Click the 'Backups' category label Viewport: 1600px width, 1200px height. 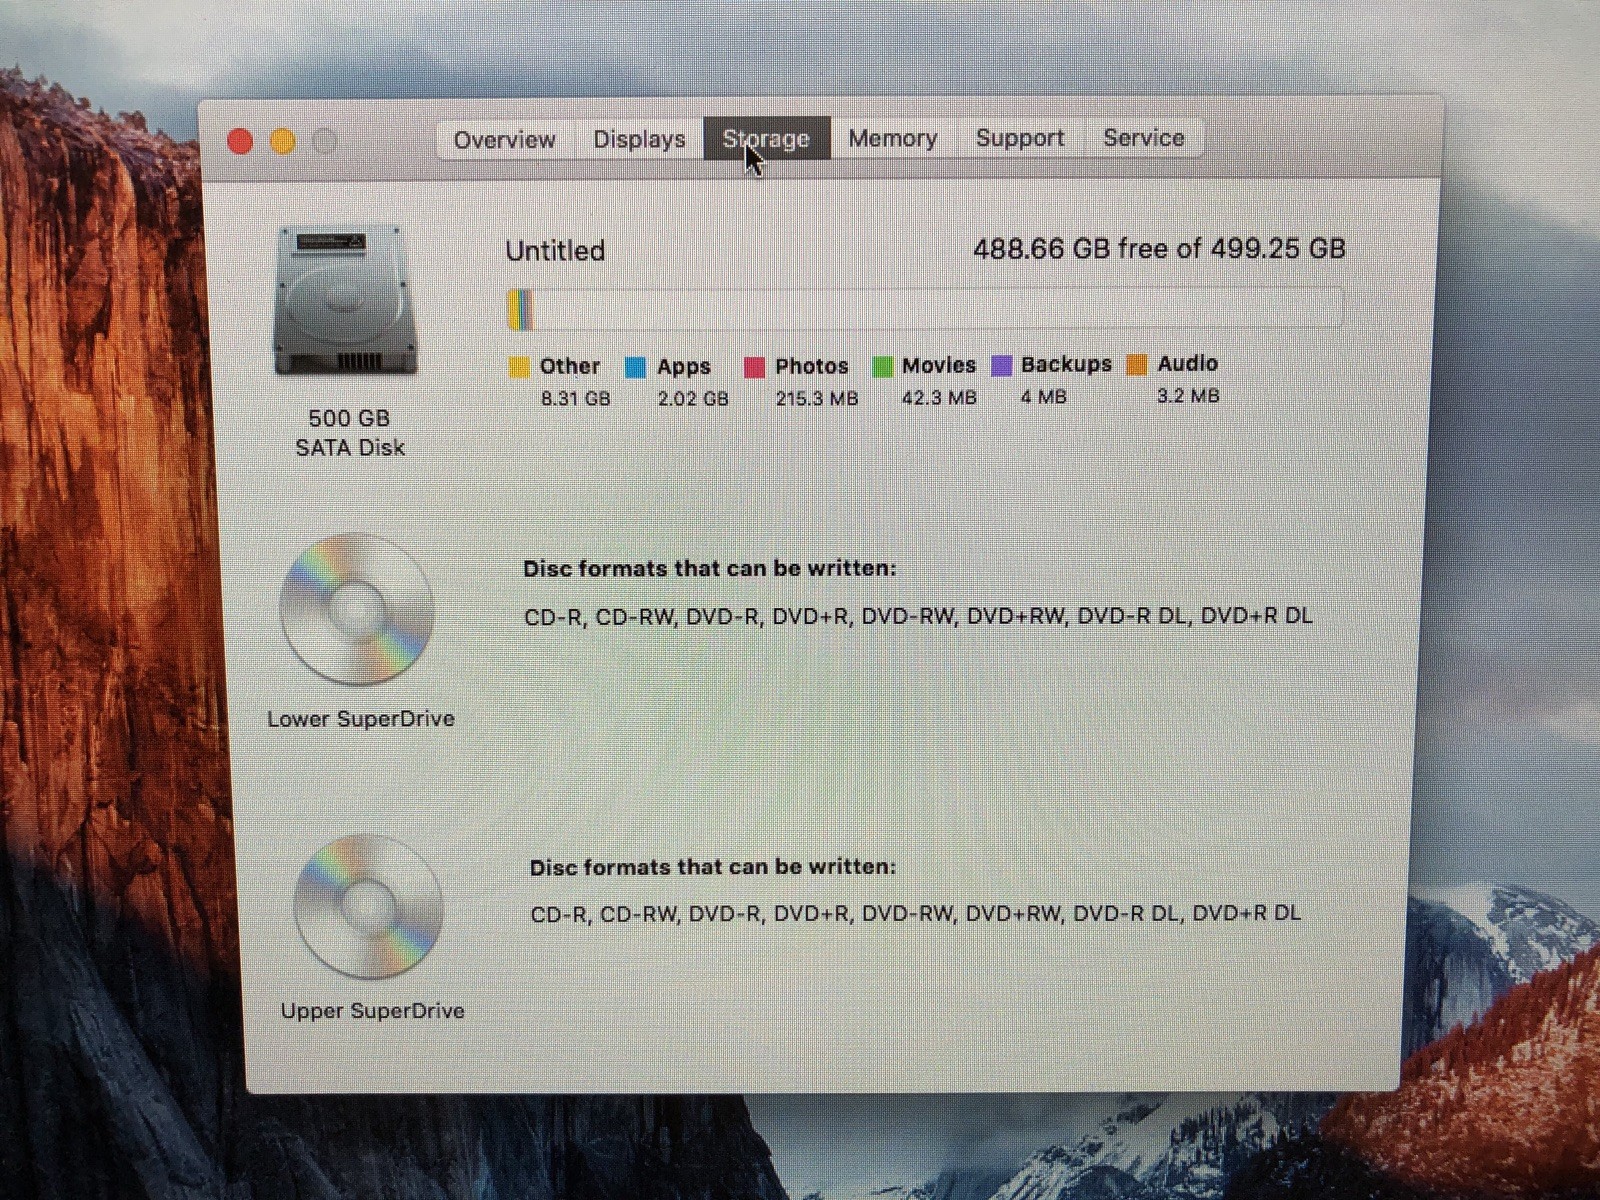[1066, 364]
